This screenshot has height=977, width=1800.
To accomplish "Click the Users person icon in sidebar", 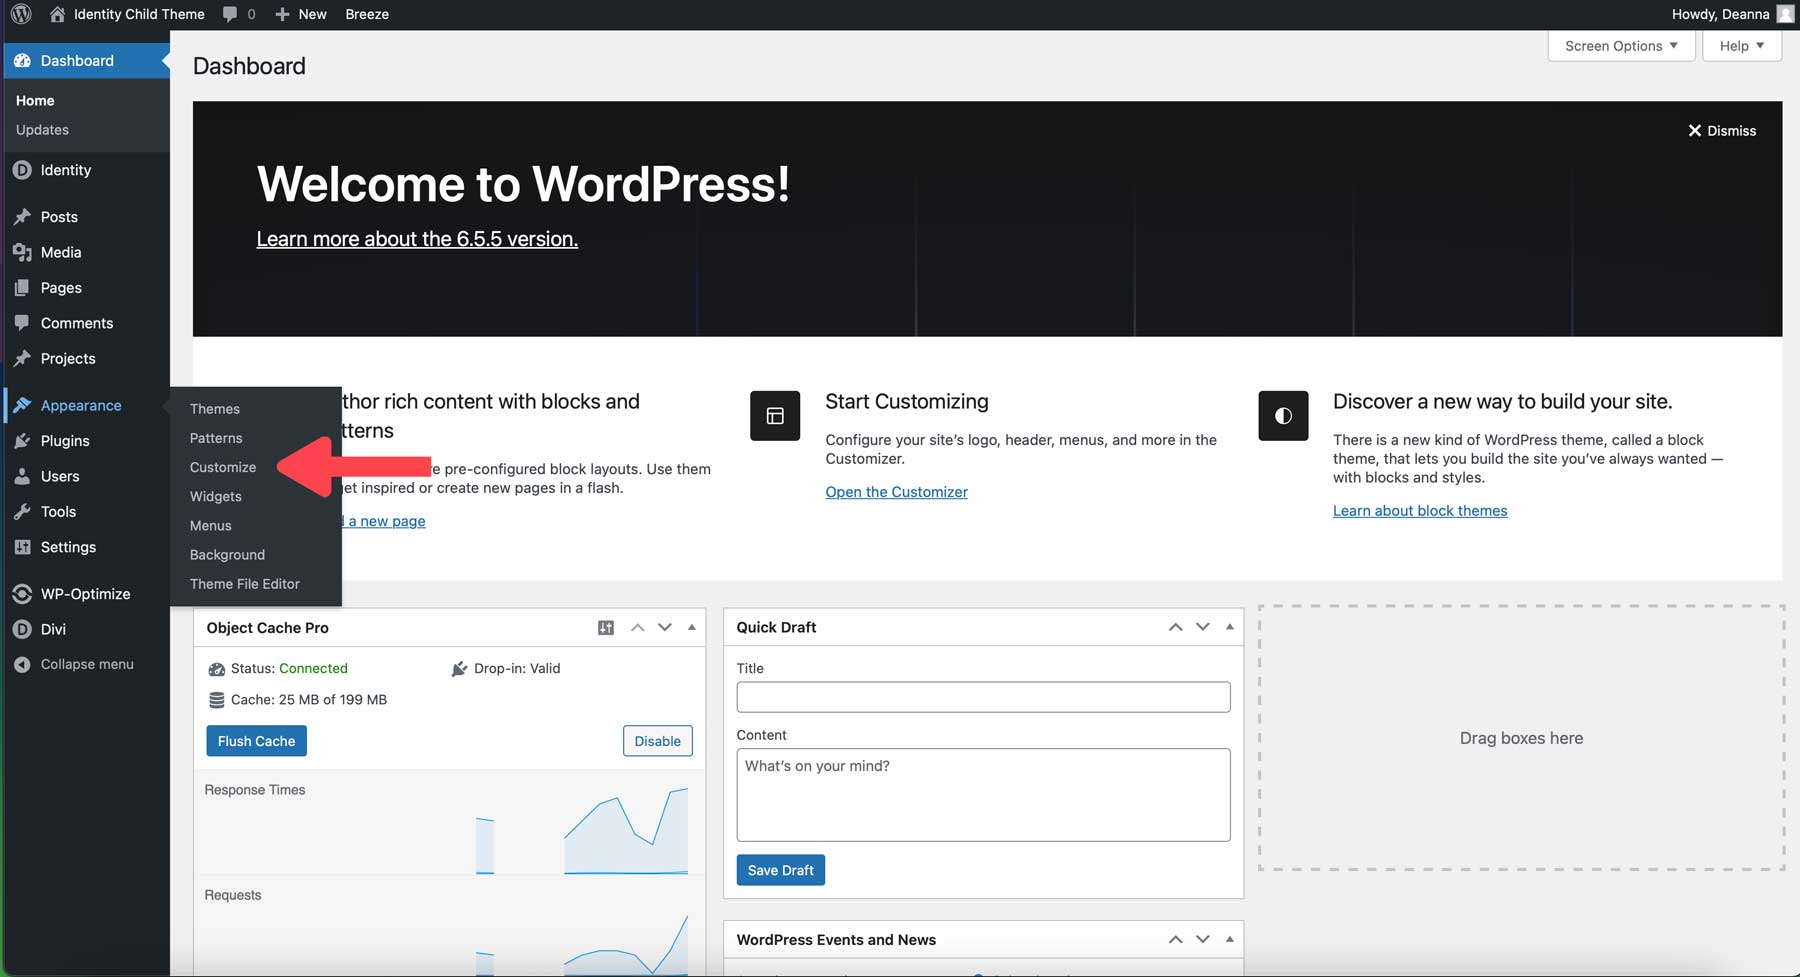I will pyautogui.click(x=22, y=476).
